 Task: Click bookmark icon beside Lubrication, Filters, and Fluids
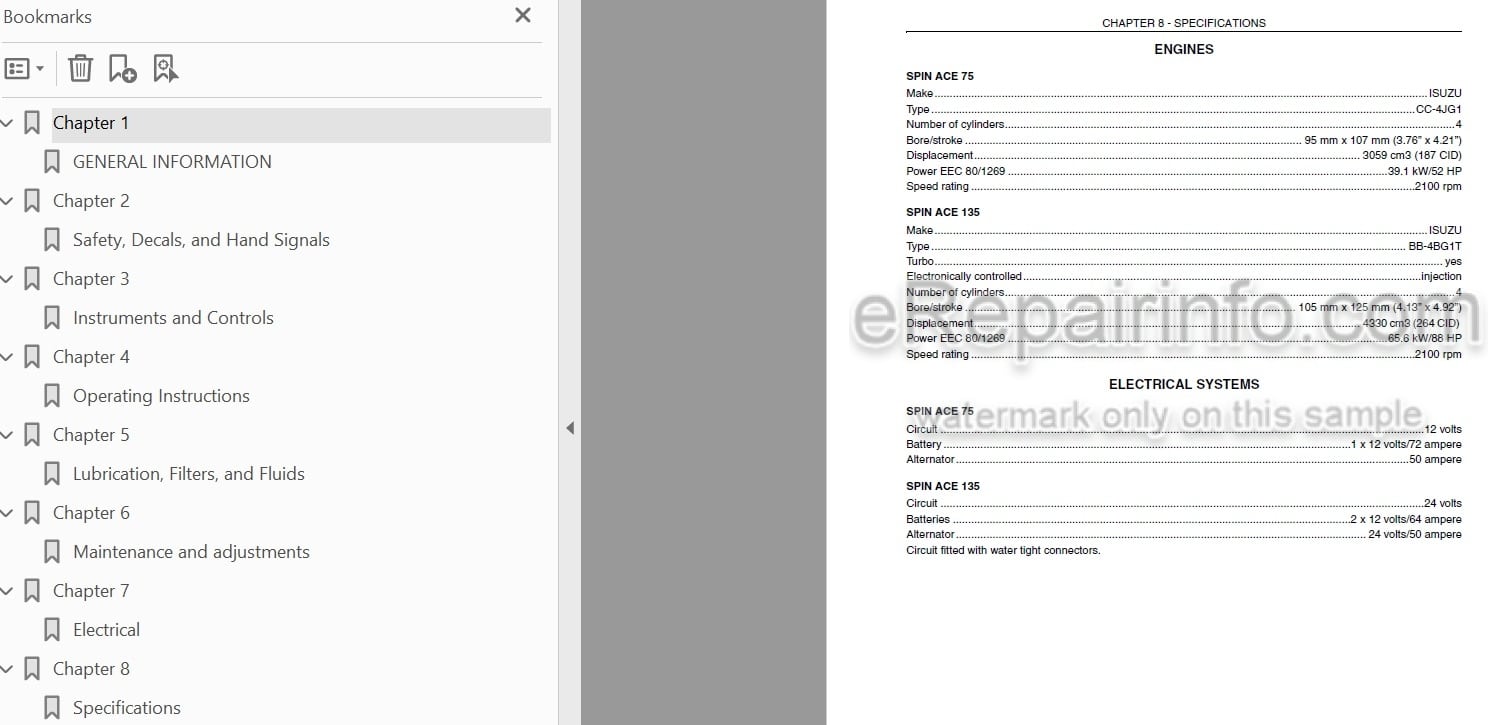pos(52,474)
